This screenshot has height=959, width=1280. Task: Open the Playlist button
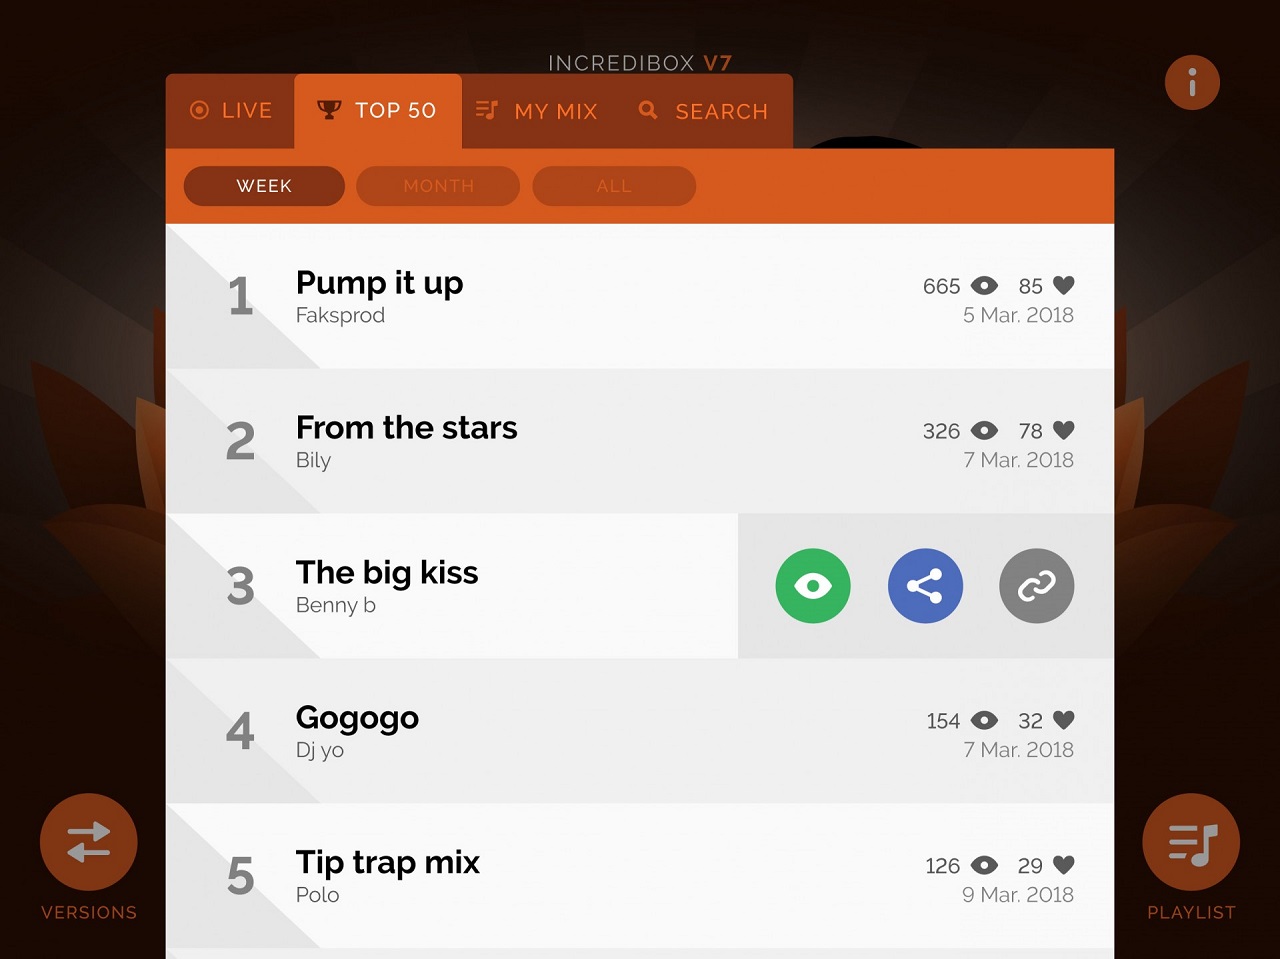(1191, 842)
